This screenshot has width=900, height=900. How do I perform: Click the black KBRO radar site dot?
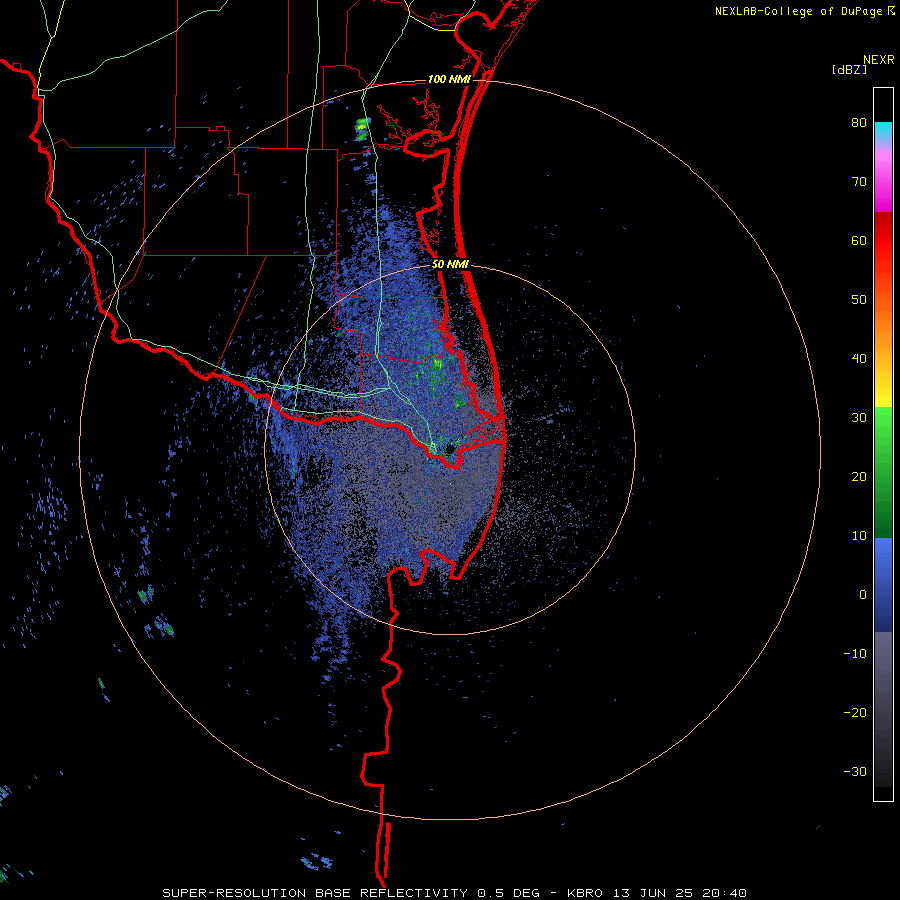(x=450, y=449)
